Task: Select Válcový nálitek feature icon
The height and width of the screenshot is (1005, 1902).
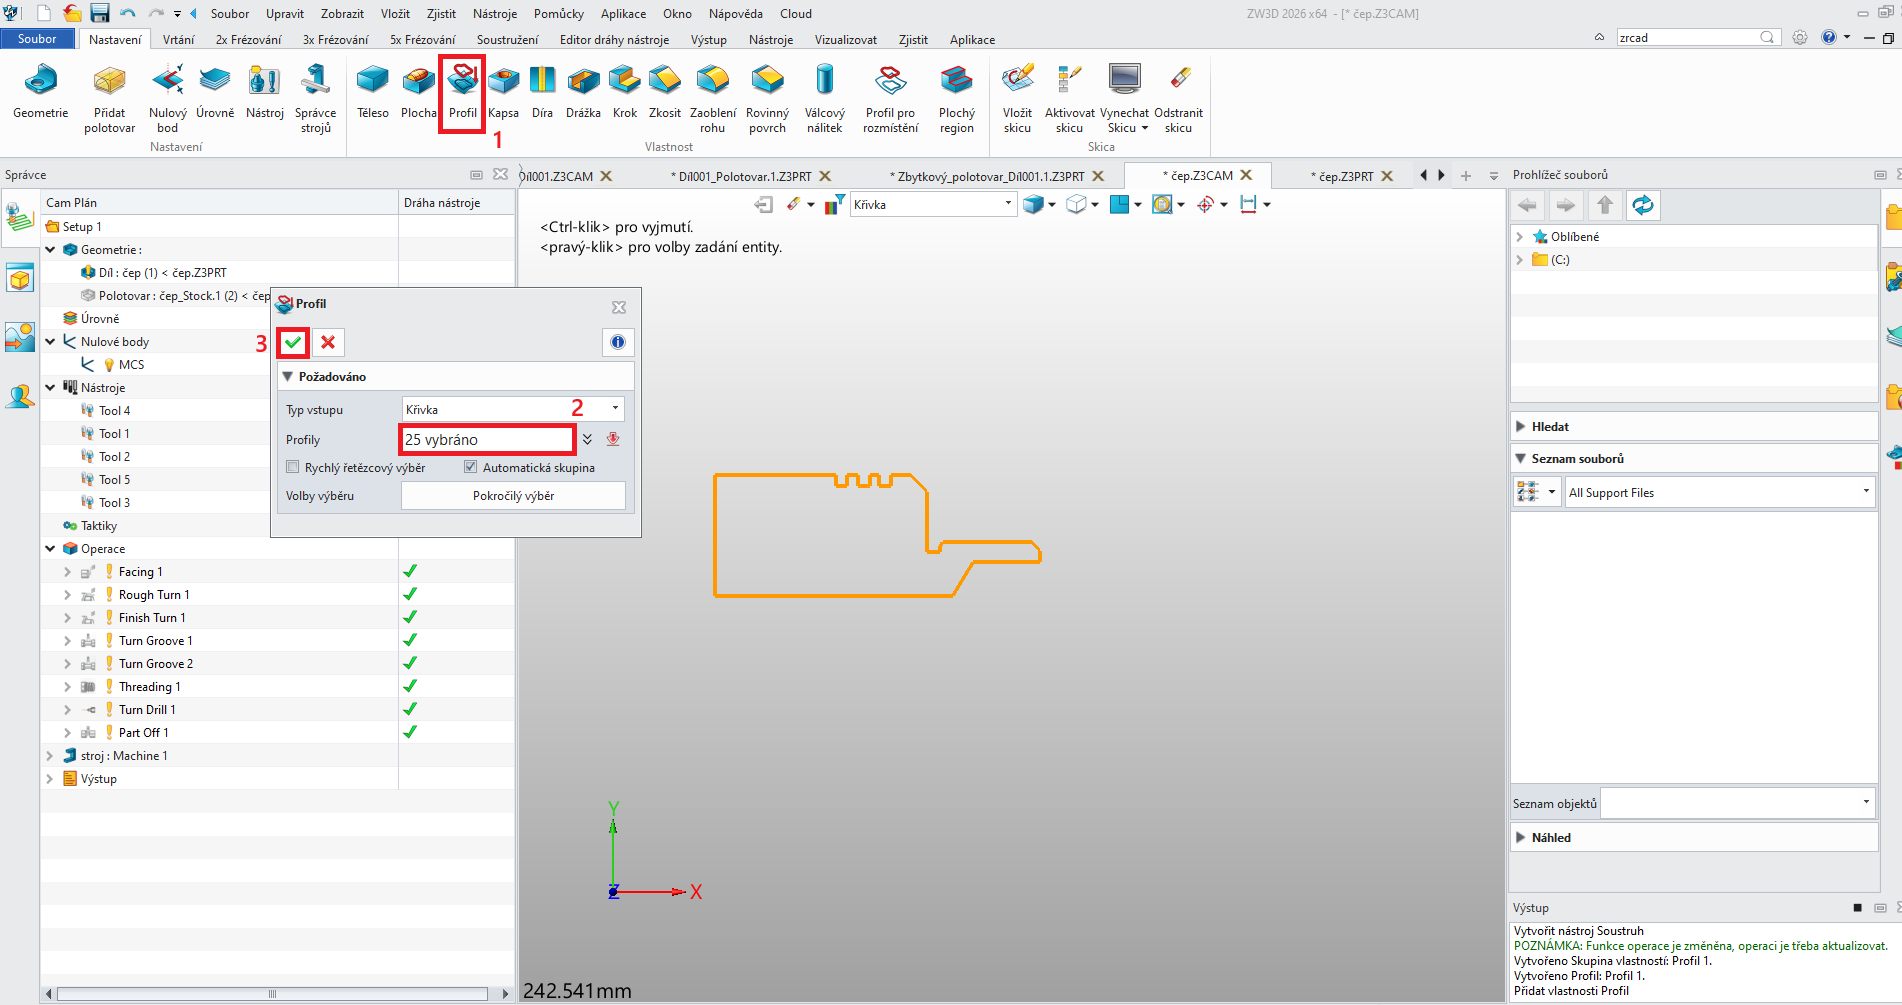Action: pyautogui.click(x=824, y=99)
